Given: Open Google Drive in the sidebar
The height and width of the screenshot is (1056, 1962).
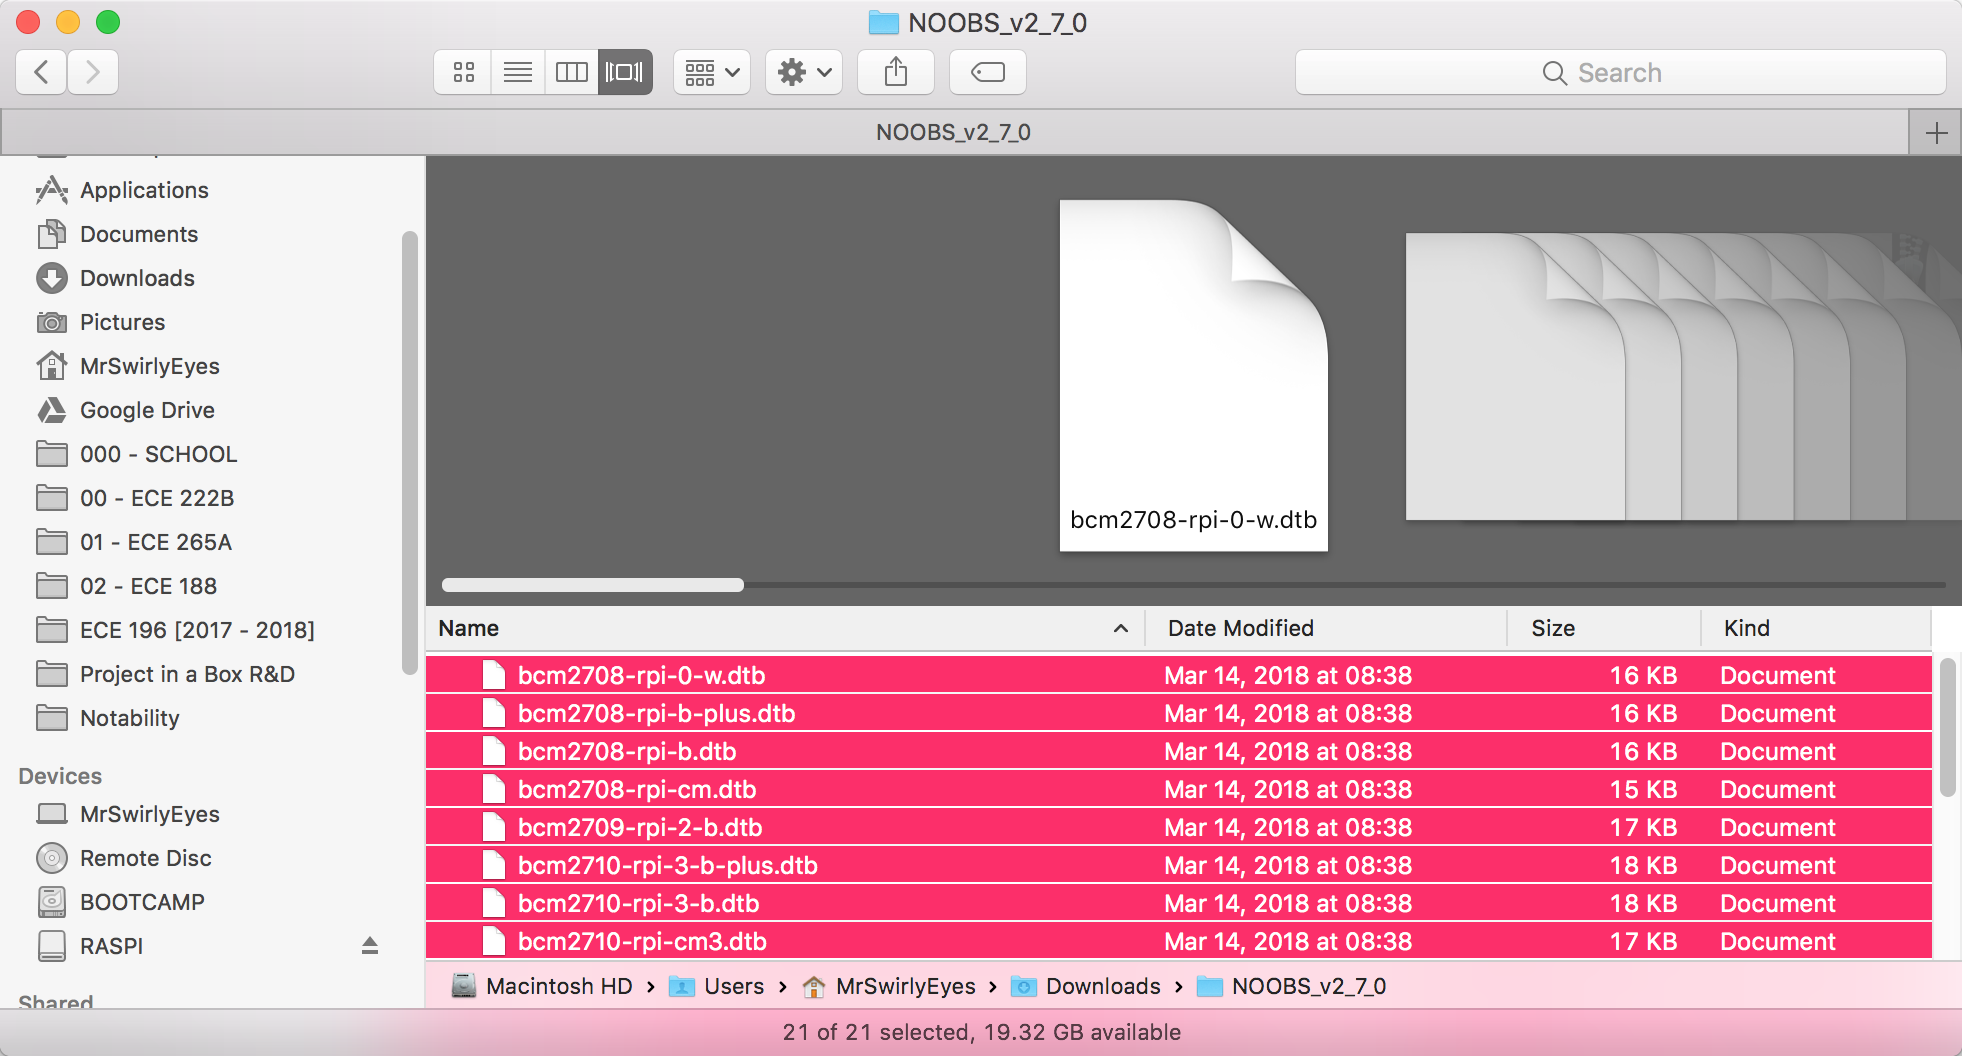Looking at the screenshot, I should tap(146, 410).
